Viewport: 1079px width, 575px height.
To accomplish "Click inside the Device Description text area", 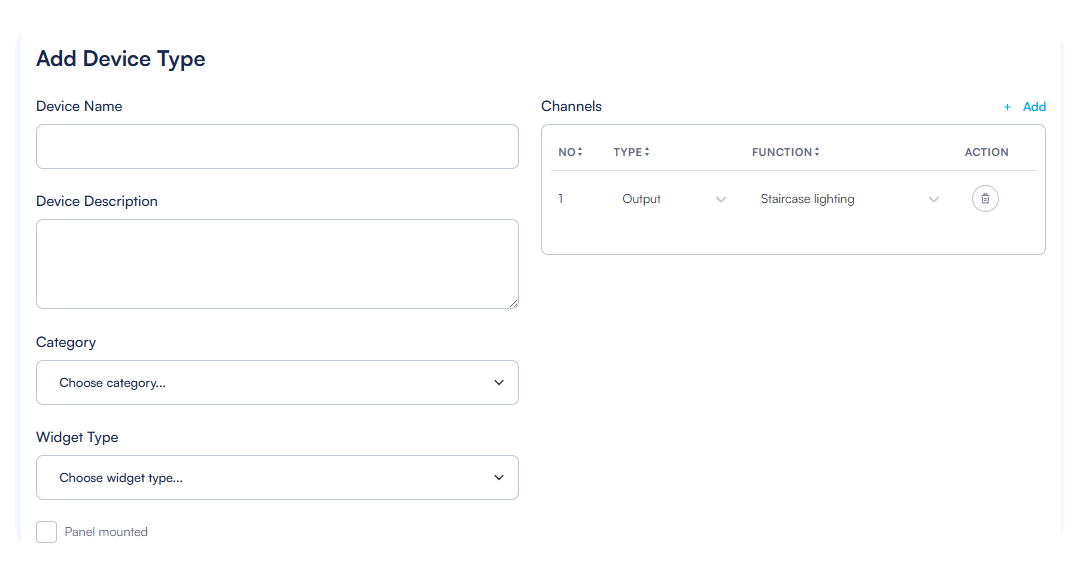I will pos(277,264).
